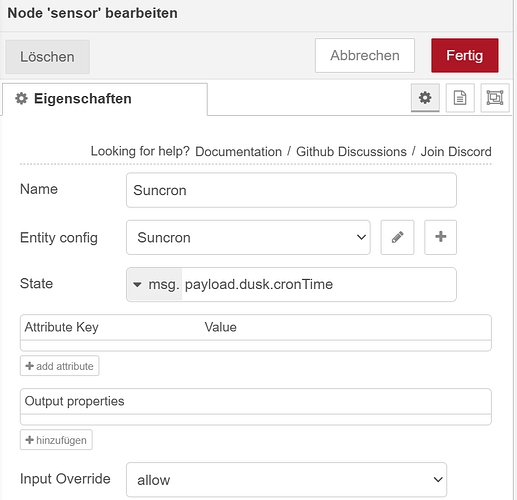Click the Node 'sensor' bearbeiten title
The image size is (517, 500).
coord(93,13)
